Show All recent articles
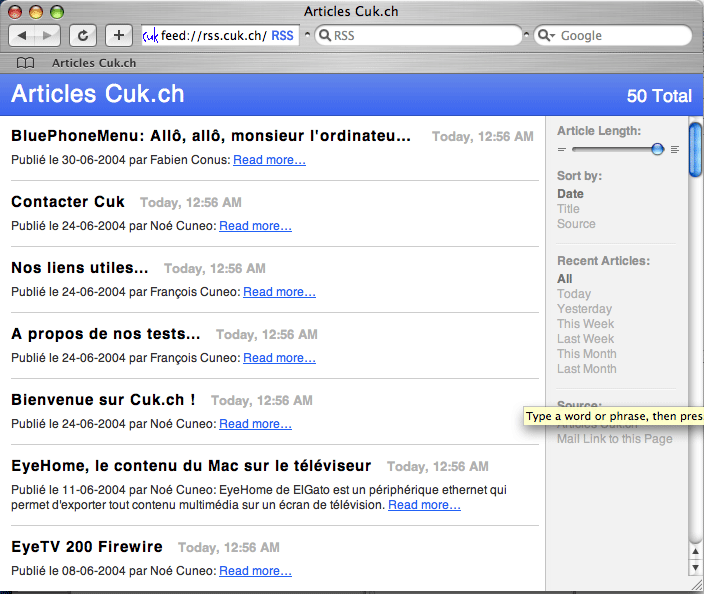The width and height of the screenshot is (704, 594). pos(564,279)
